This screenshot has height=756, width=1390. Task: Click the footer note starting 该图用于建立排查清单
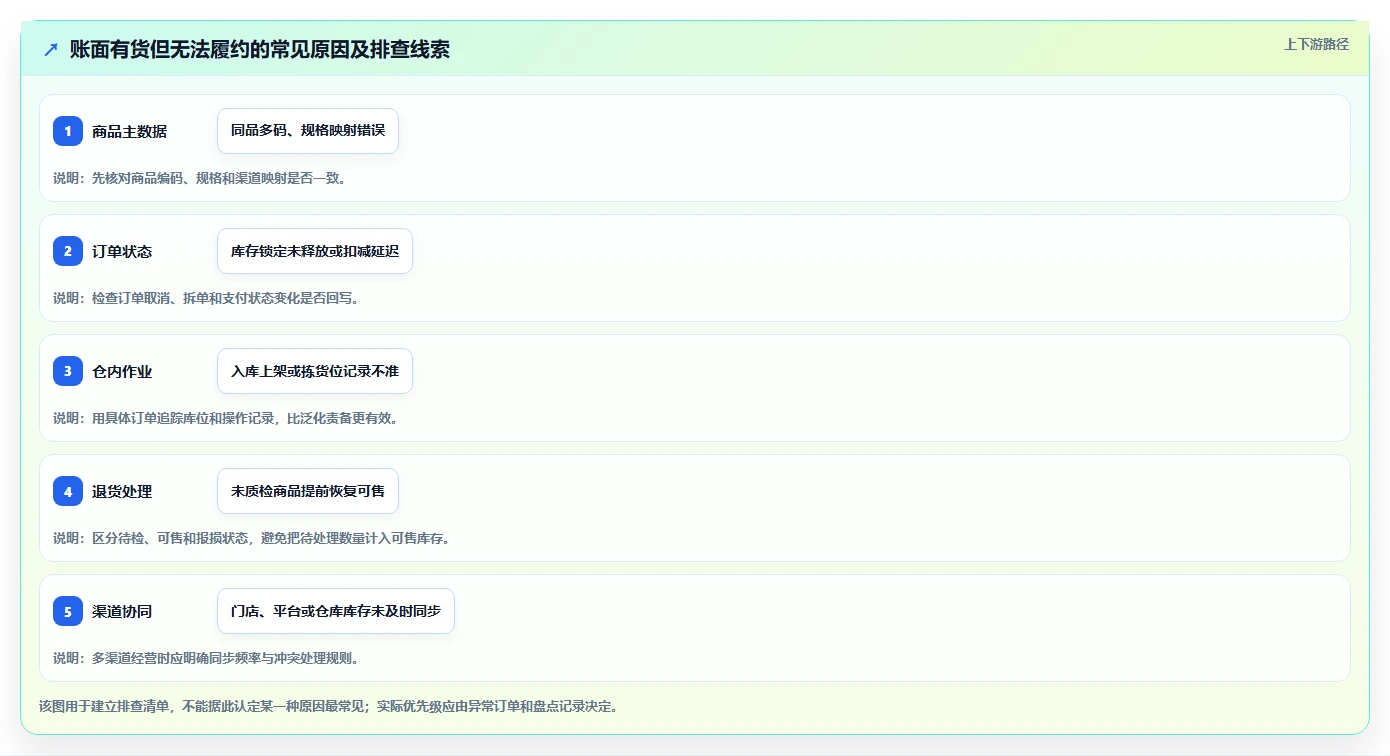328,706
